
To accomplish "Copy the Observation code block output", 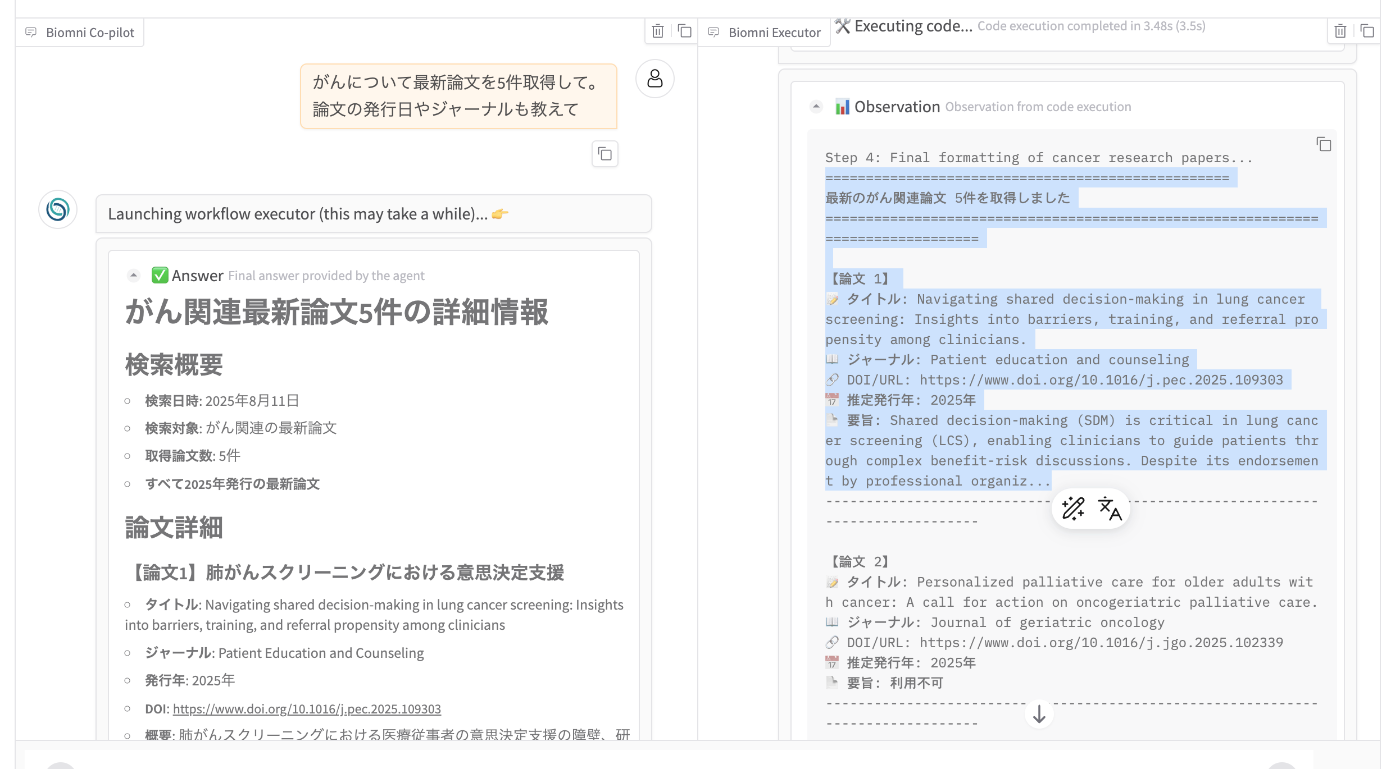I will click(1323, 144).
